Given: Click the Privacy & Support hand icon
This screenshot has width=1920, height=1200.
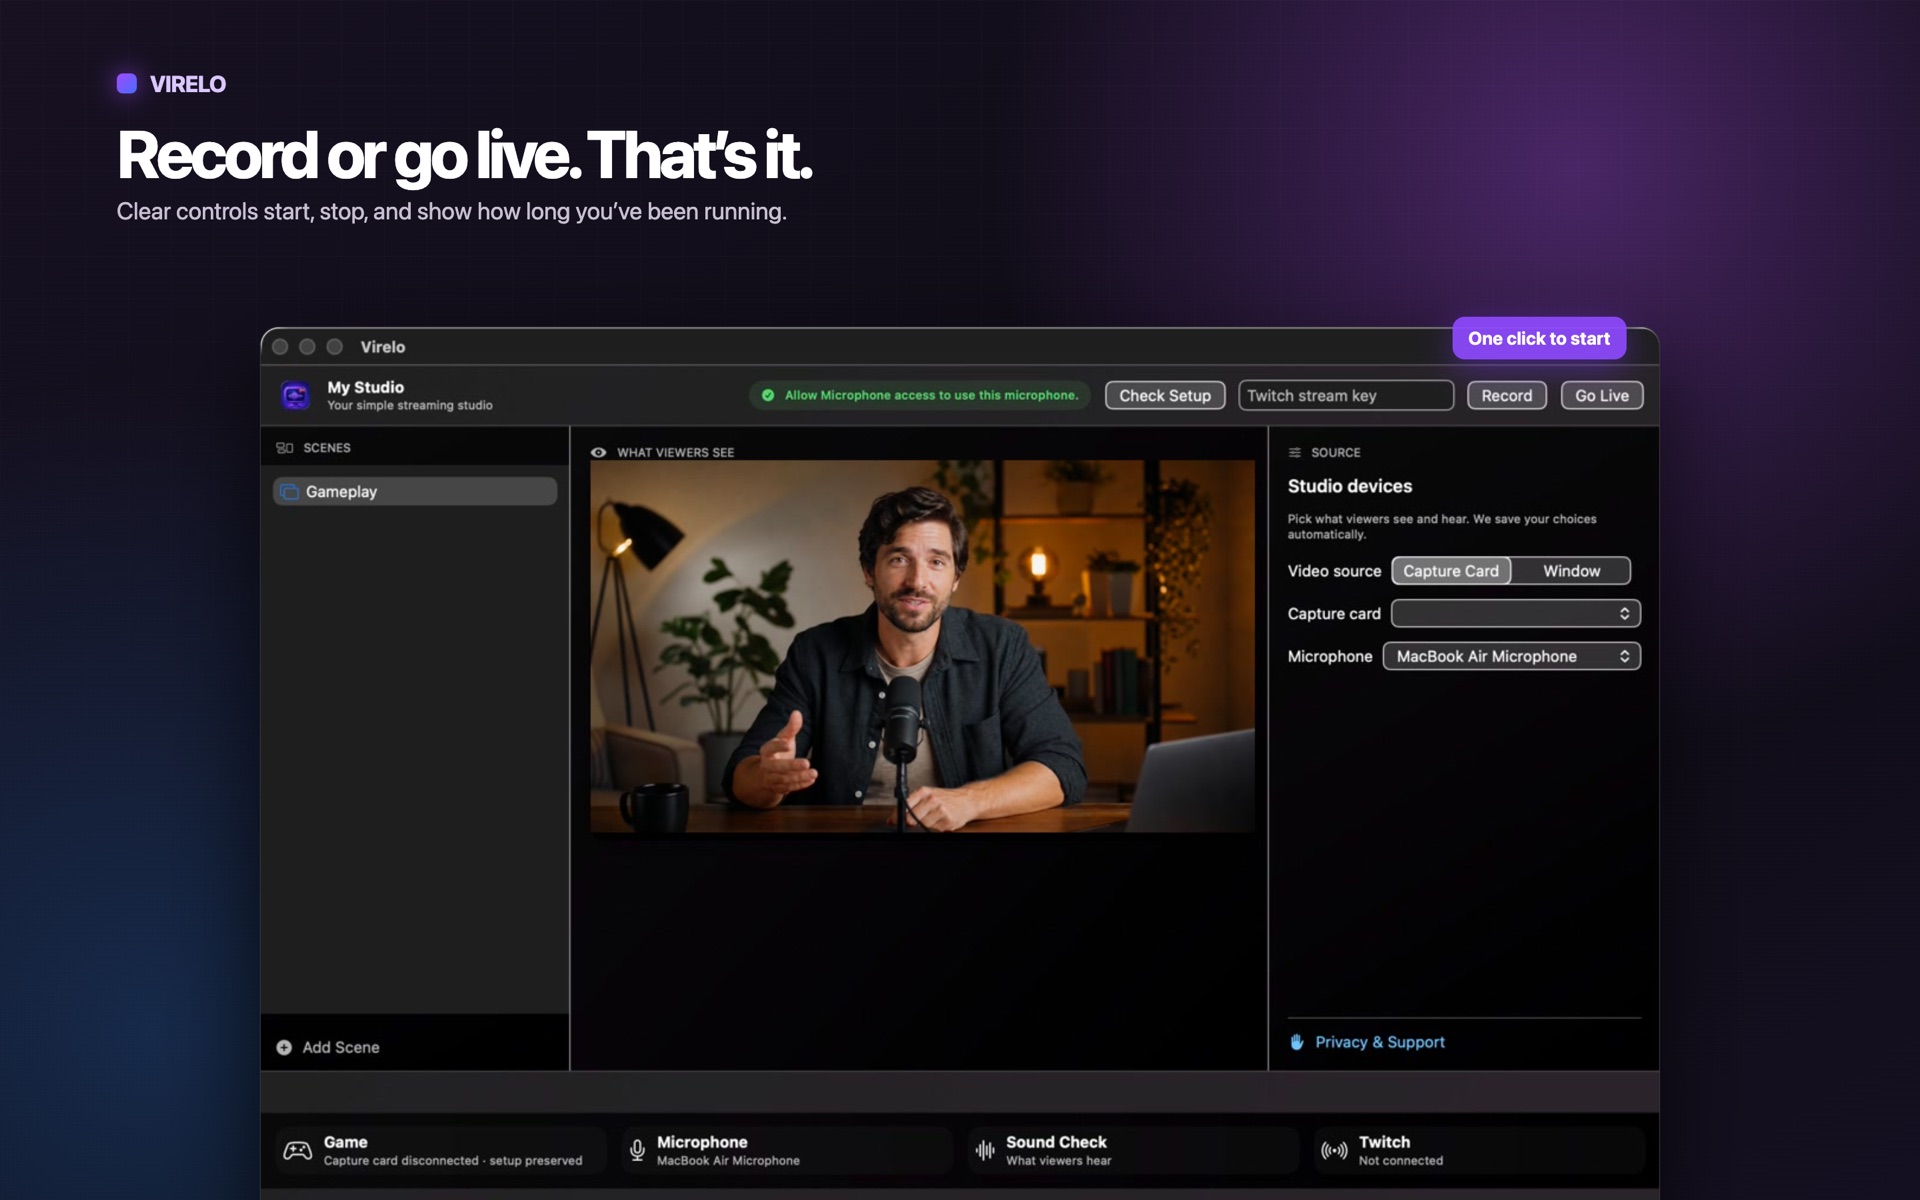Looking at the screenshot, I should pyautogui.click(x=1297, y=1042).
